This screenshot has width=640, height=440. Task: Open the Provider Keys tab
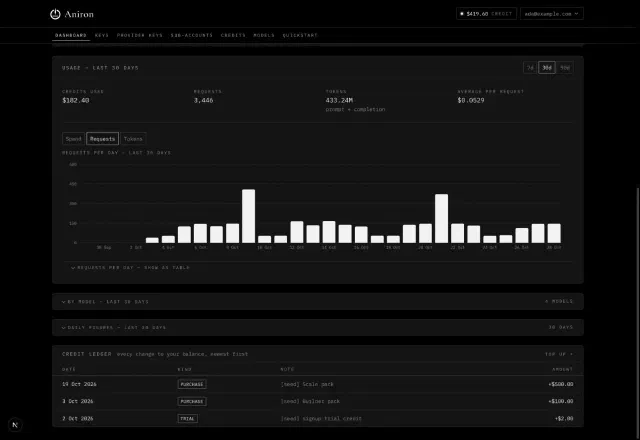(140, 35)
